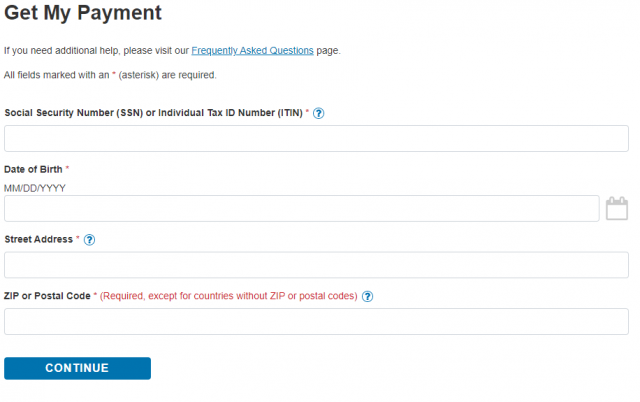Click the Date of Birth label
This screenshot has height=402, width=640.
(x=33, y=169)
